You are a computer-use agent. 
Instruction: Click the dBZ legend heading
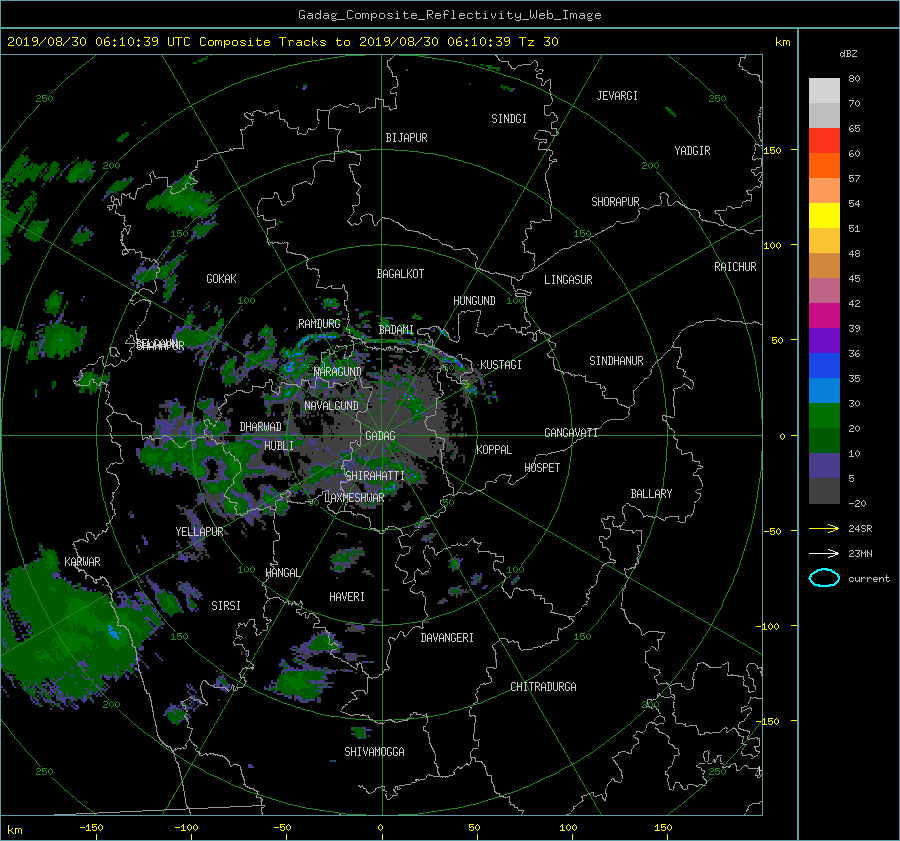click(848, 54)
